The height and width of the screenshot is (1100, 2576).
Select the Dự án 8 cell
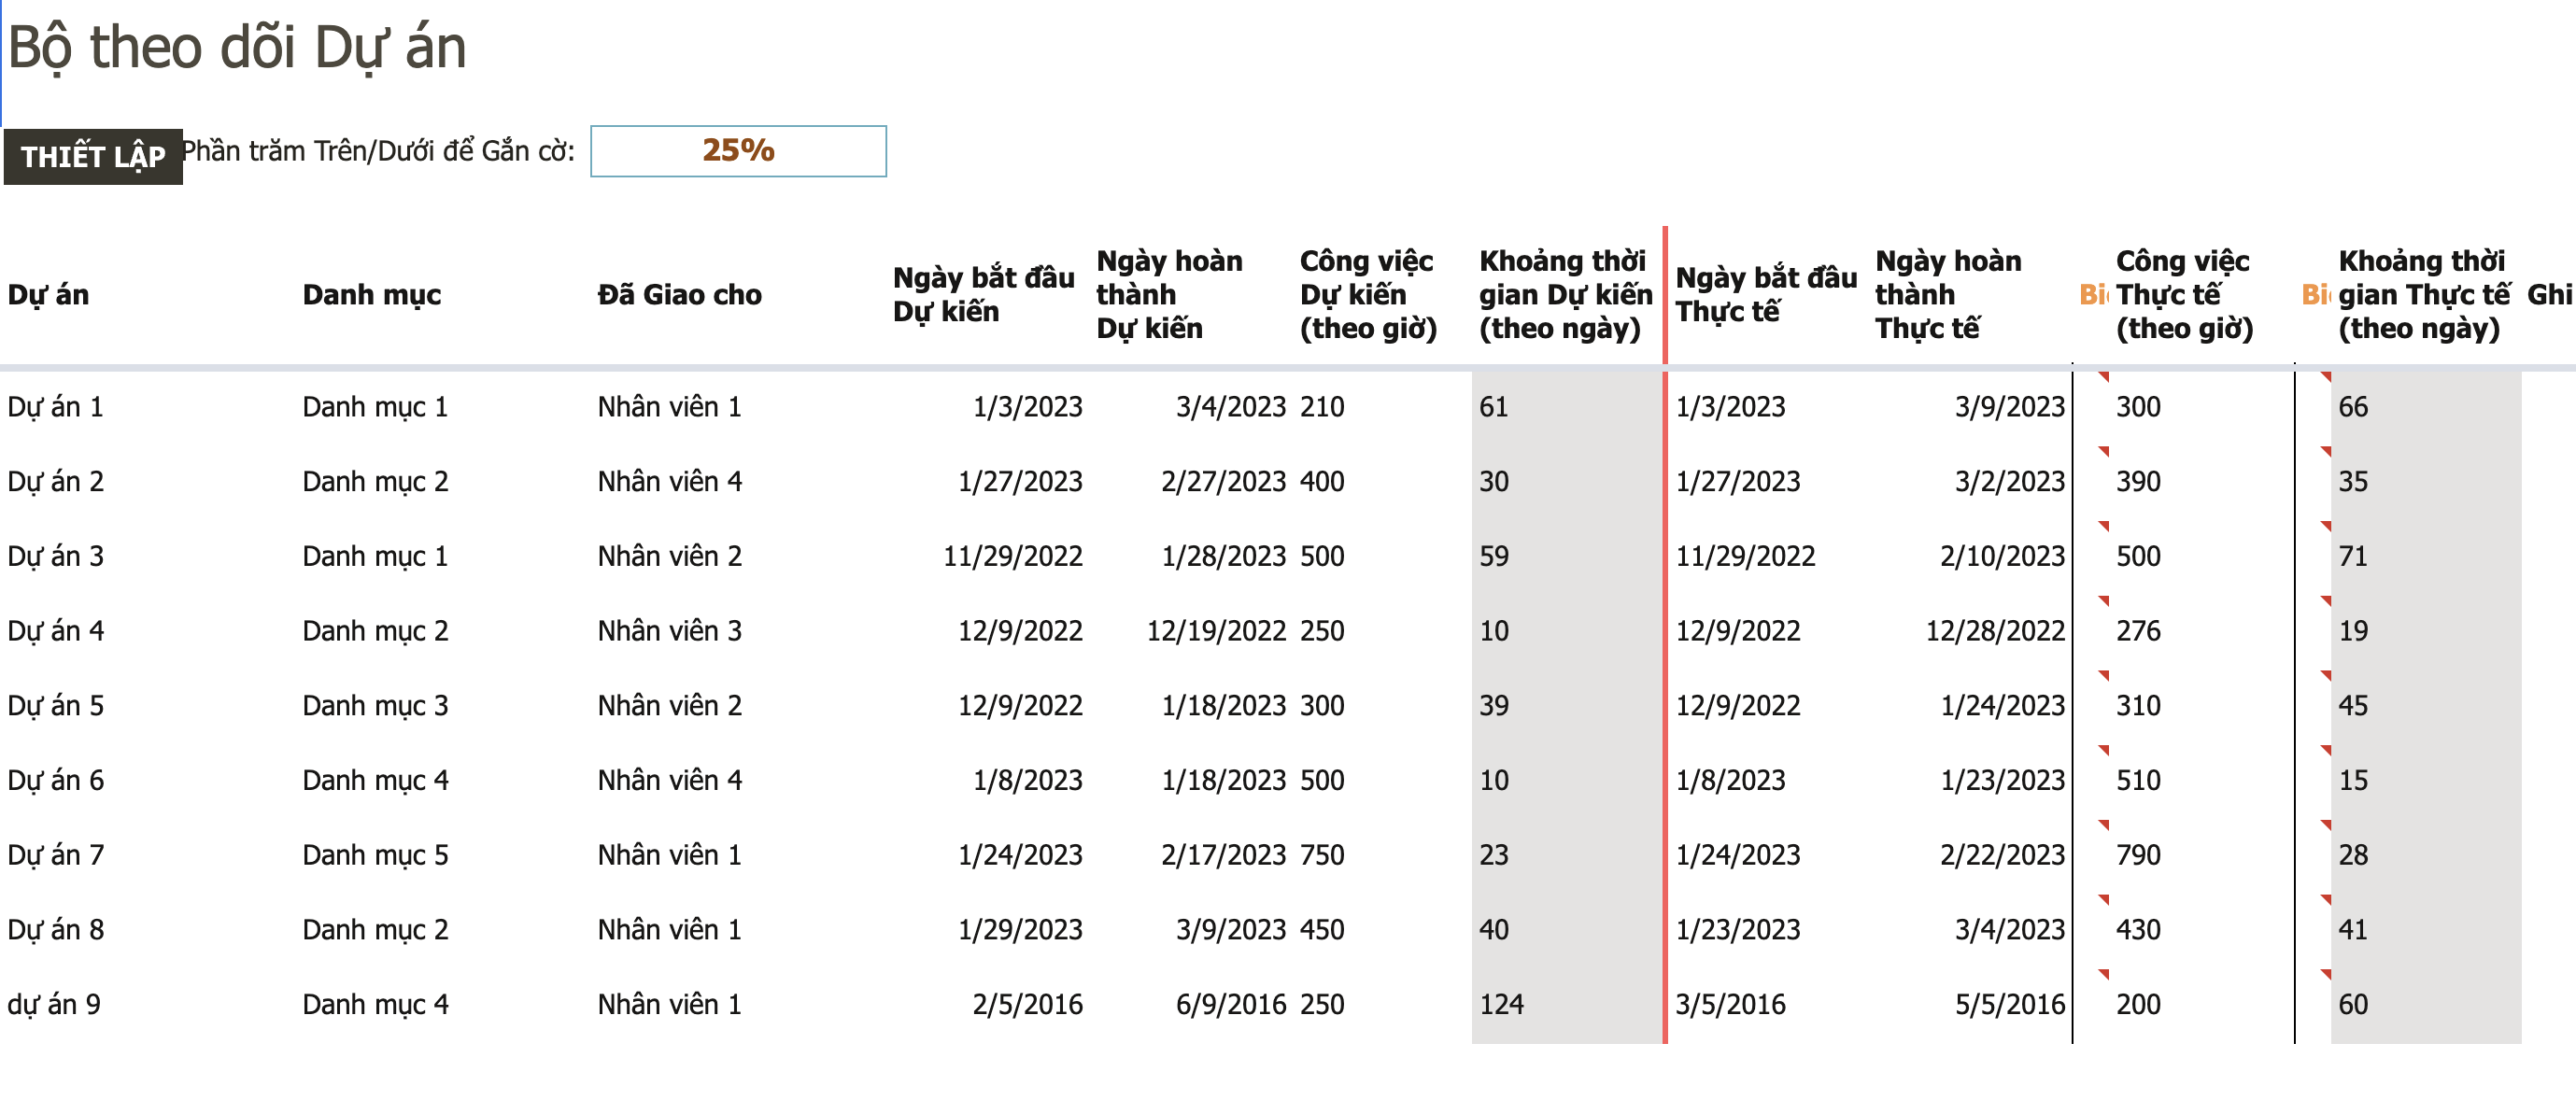click(55, 930)
